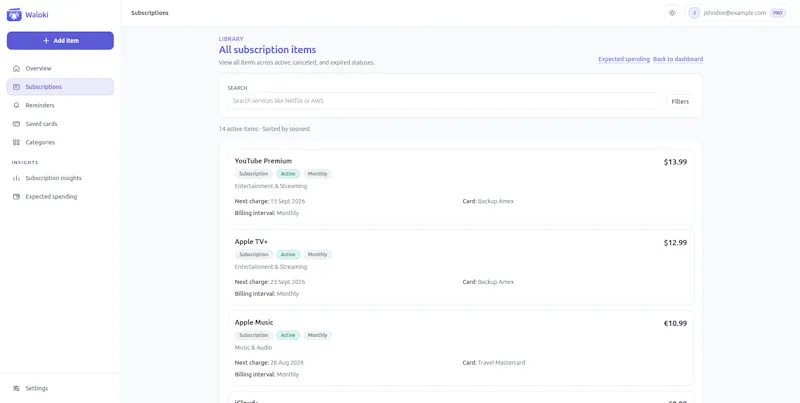800x403 pixels.
Task: Click Active badge on Apple TV+
Action: [x=288, y=255]
